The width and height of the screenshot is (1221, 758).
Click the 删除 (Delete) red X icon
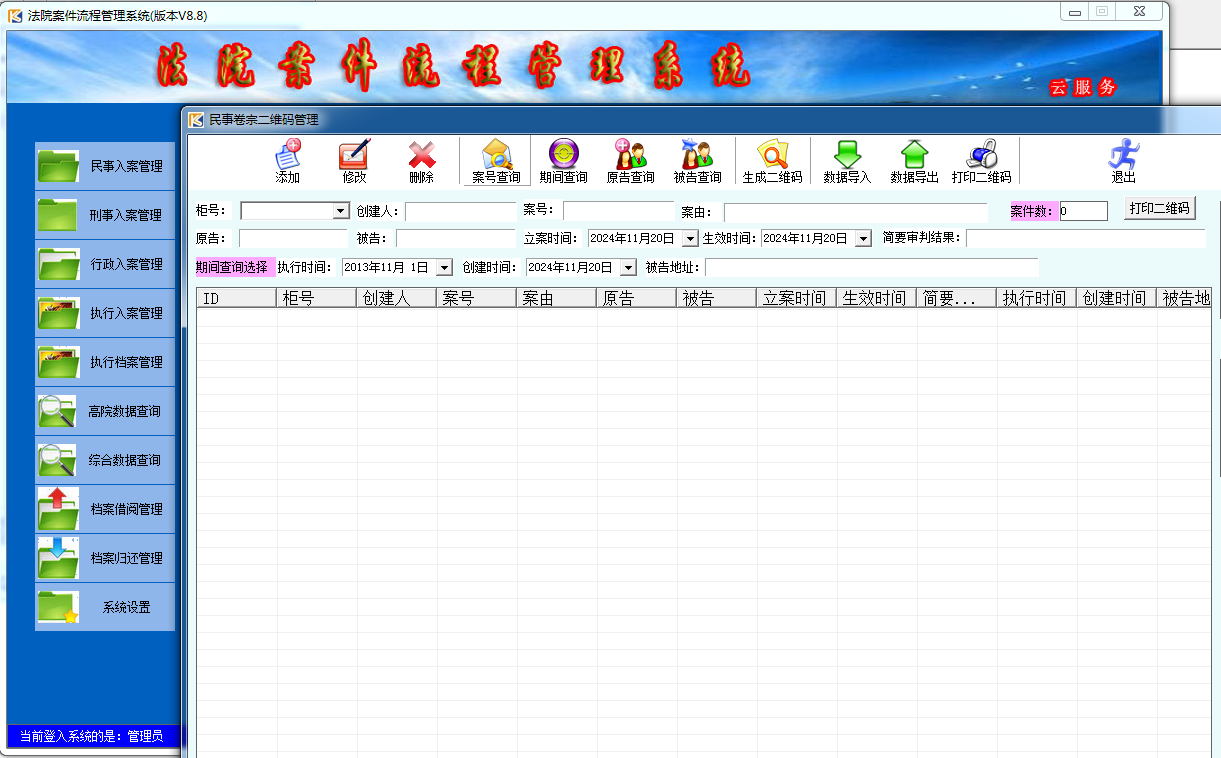pos(421,160)
